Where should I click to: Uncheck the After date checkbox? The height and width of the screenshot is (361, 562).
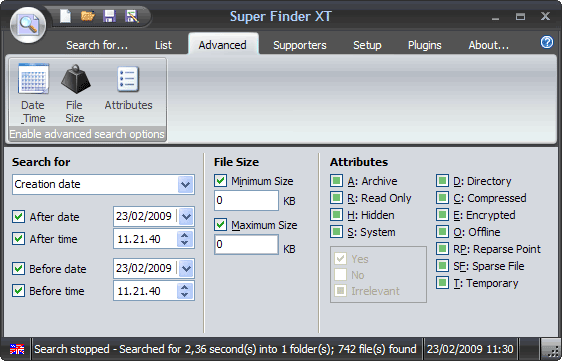(18, 217)
